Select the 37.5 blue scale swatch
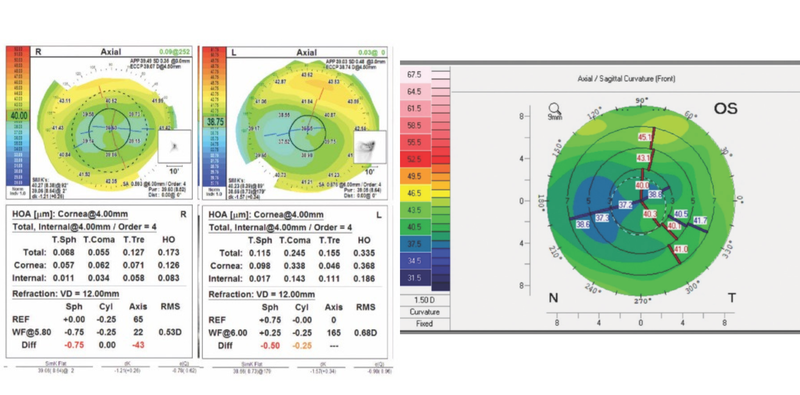 point(414,244)
